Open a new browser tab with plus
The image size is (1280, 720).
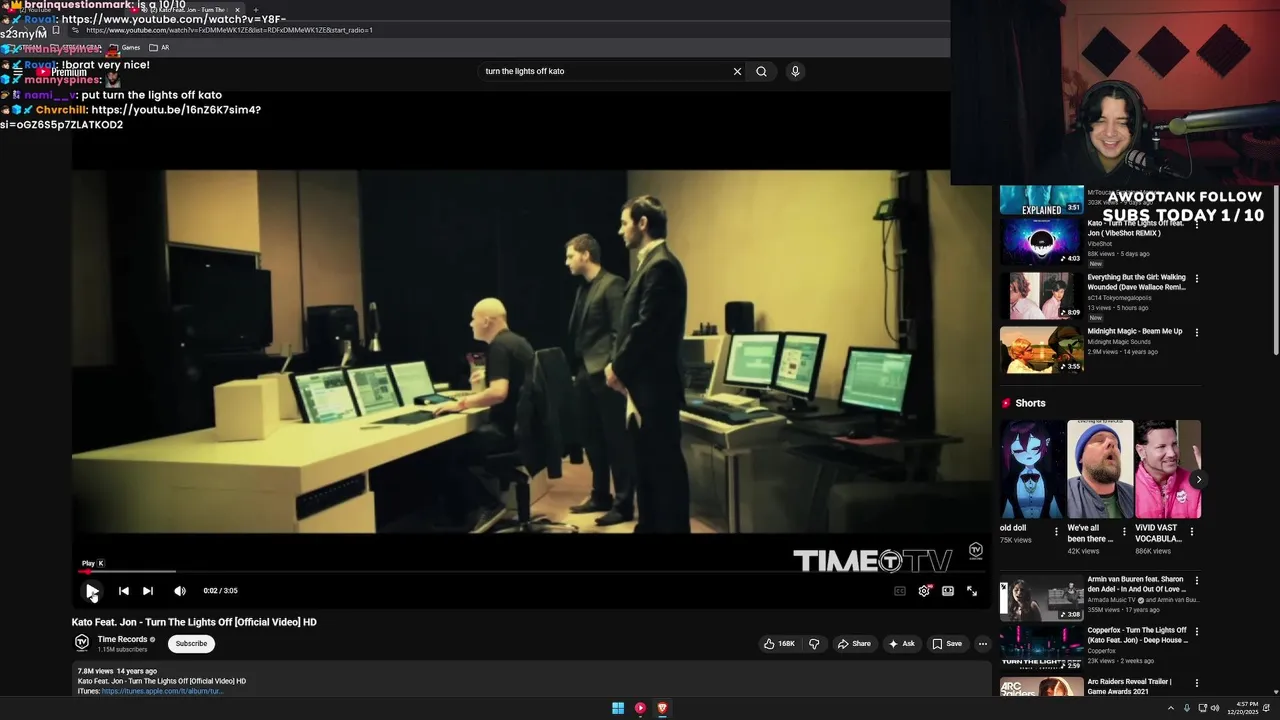pyautogui.click(x=256, y=9)
